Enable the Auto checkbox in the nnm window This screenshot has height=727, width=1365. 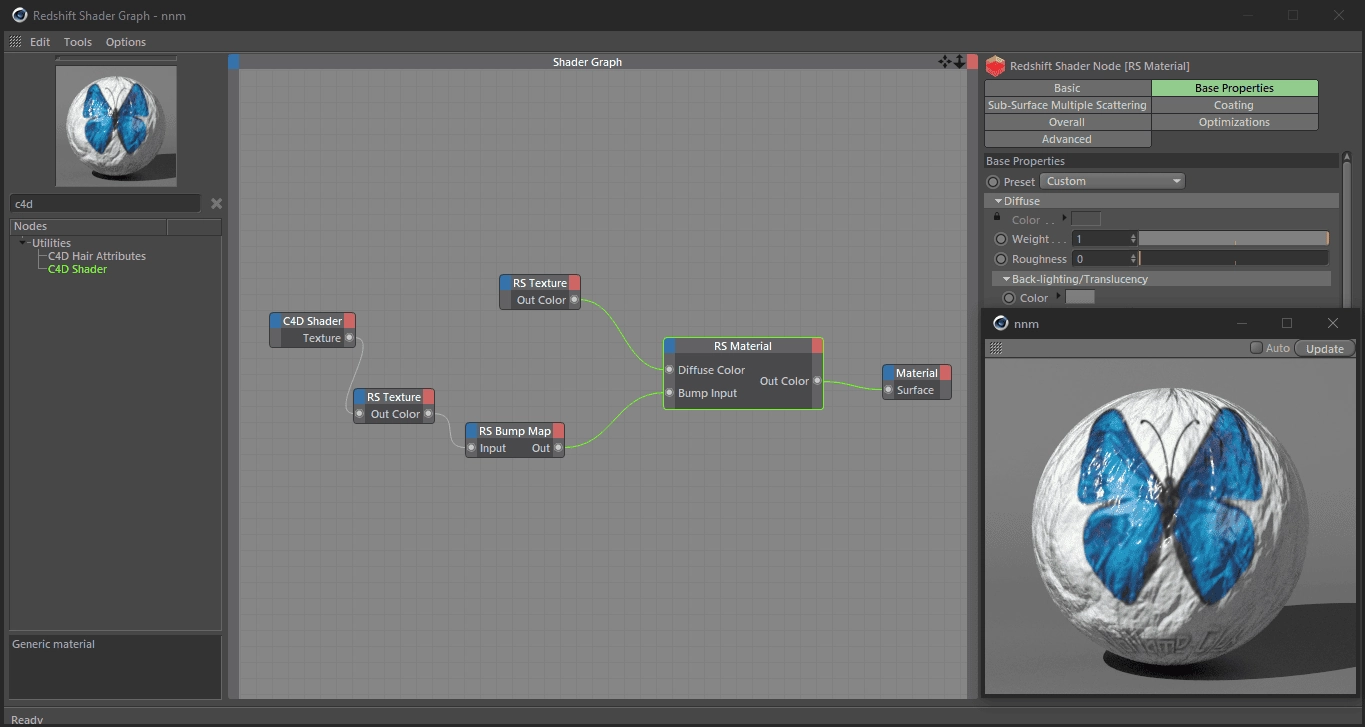point(1256,348)
